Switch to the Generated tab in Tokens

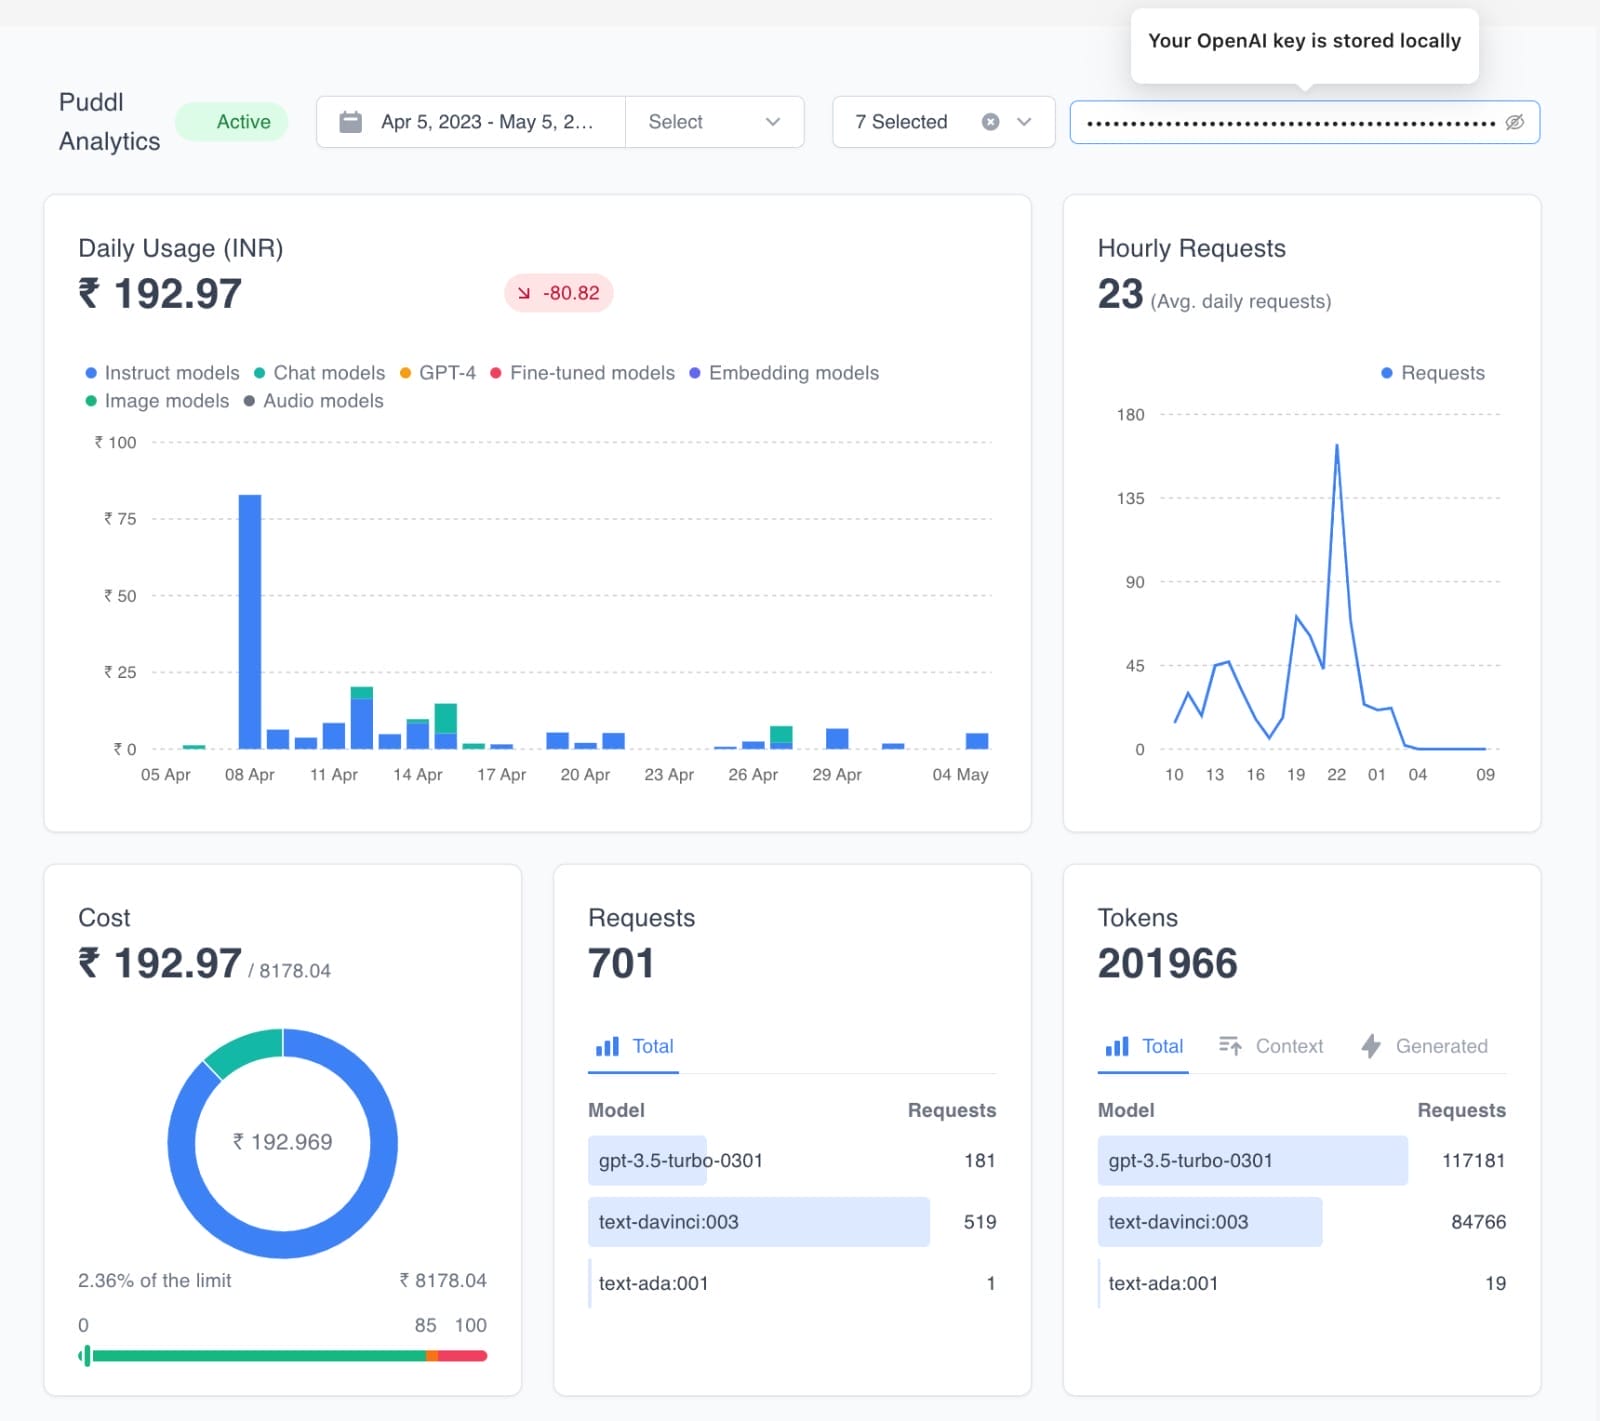(x=1425, y=1046)
